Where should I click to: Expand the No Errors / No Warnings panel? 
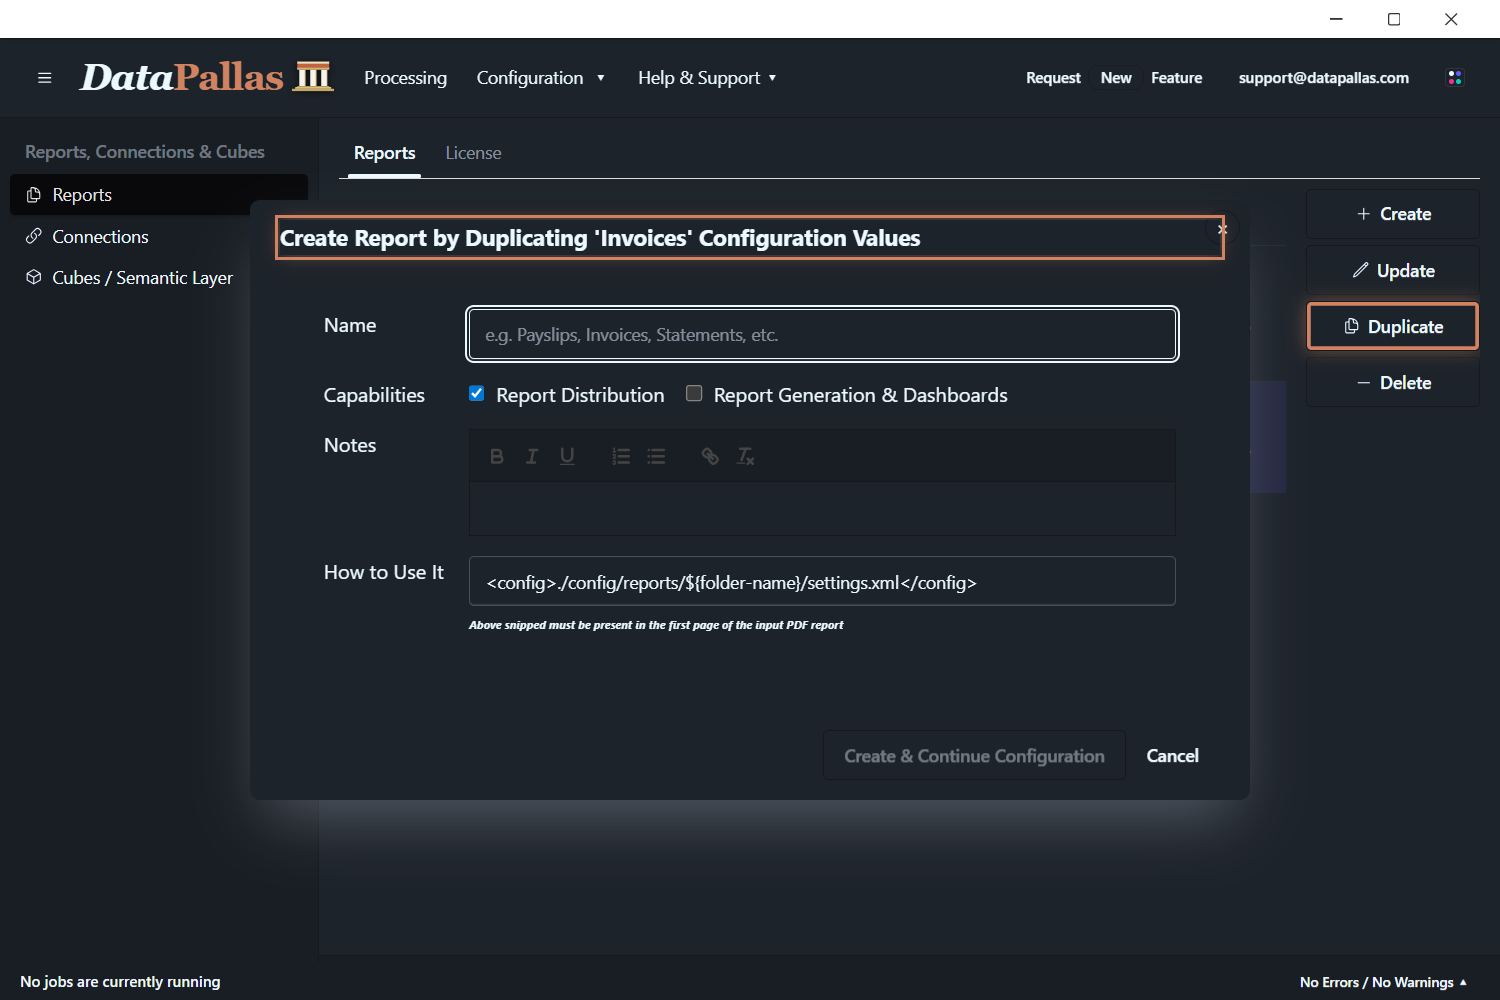point(1383,982)
